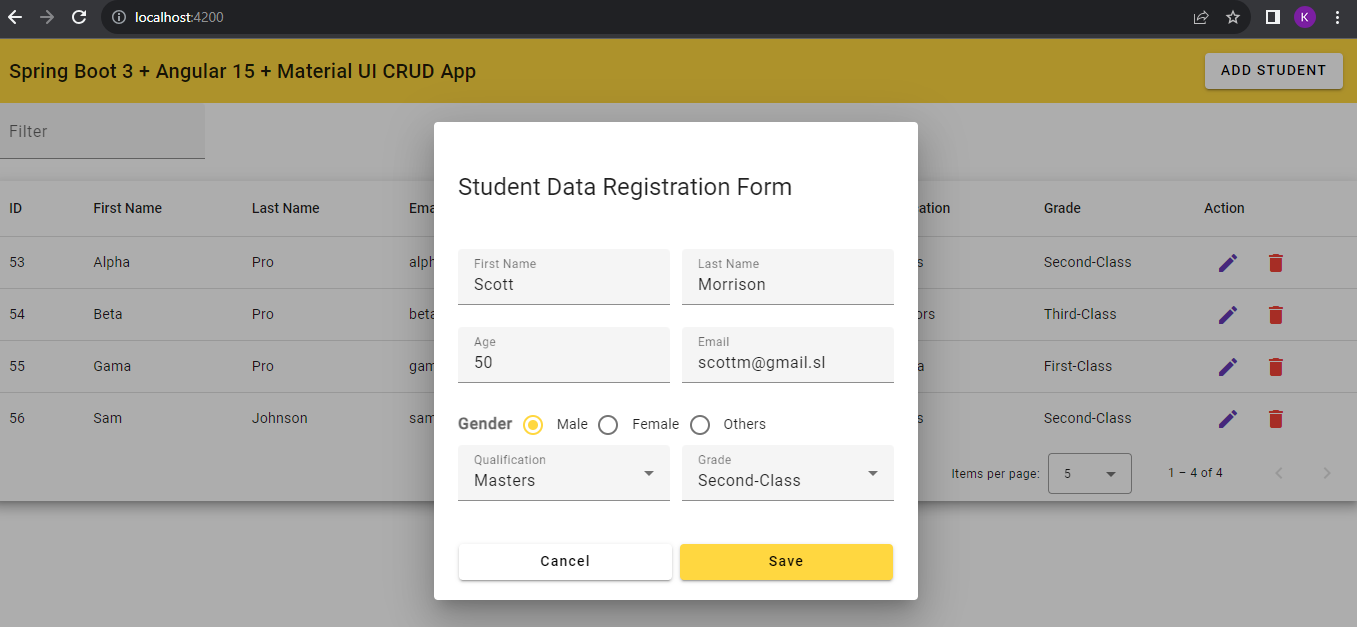Expand the Grade dropdown
Image resolution: width=1357 pixels, height=627 pixels.
787,473
